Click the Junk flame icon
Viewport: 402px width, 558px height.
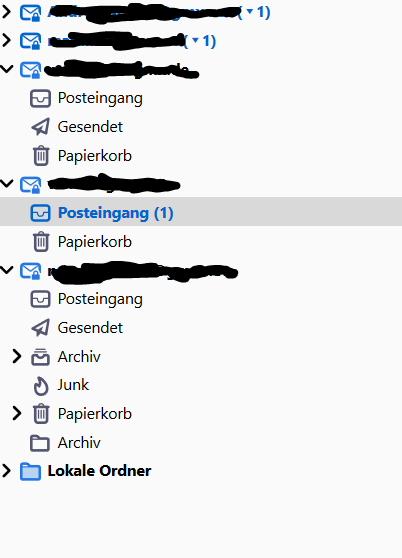(41, 385)
